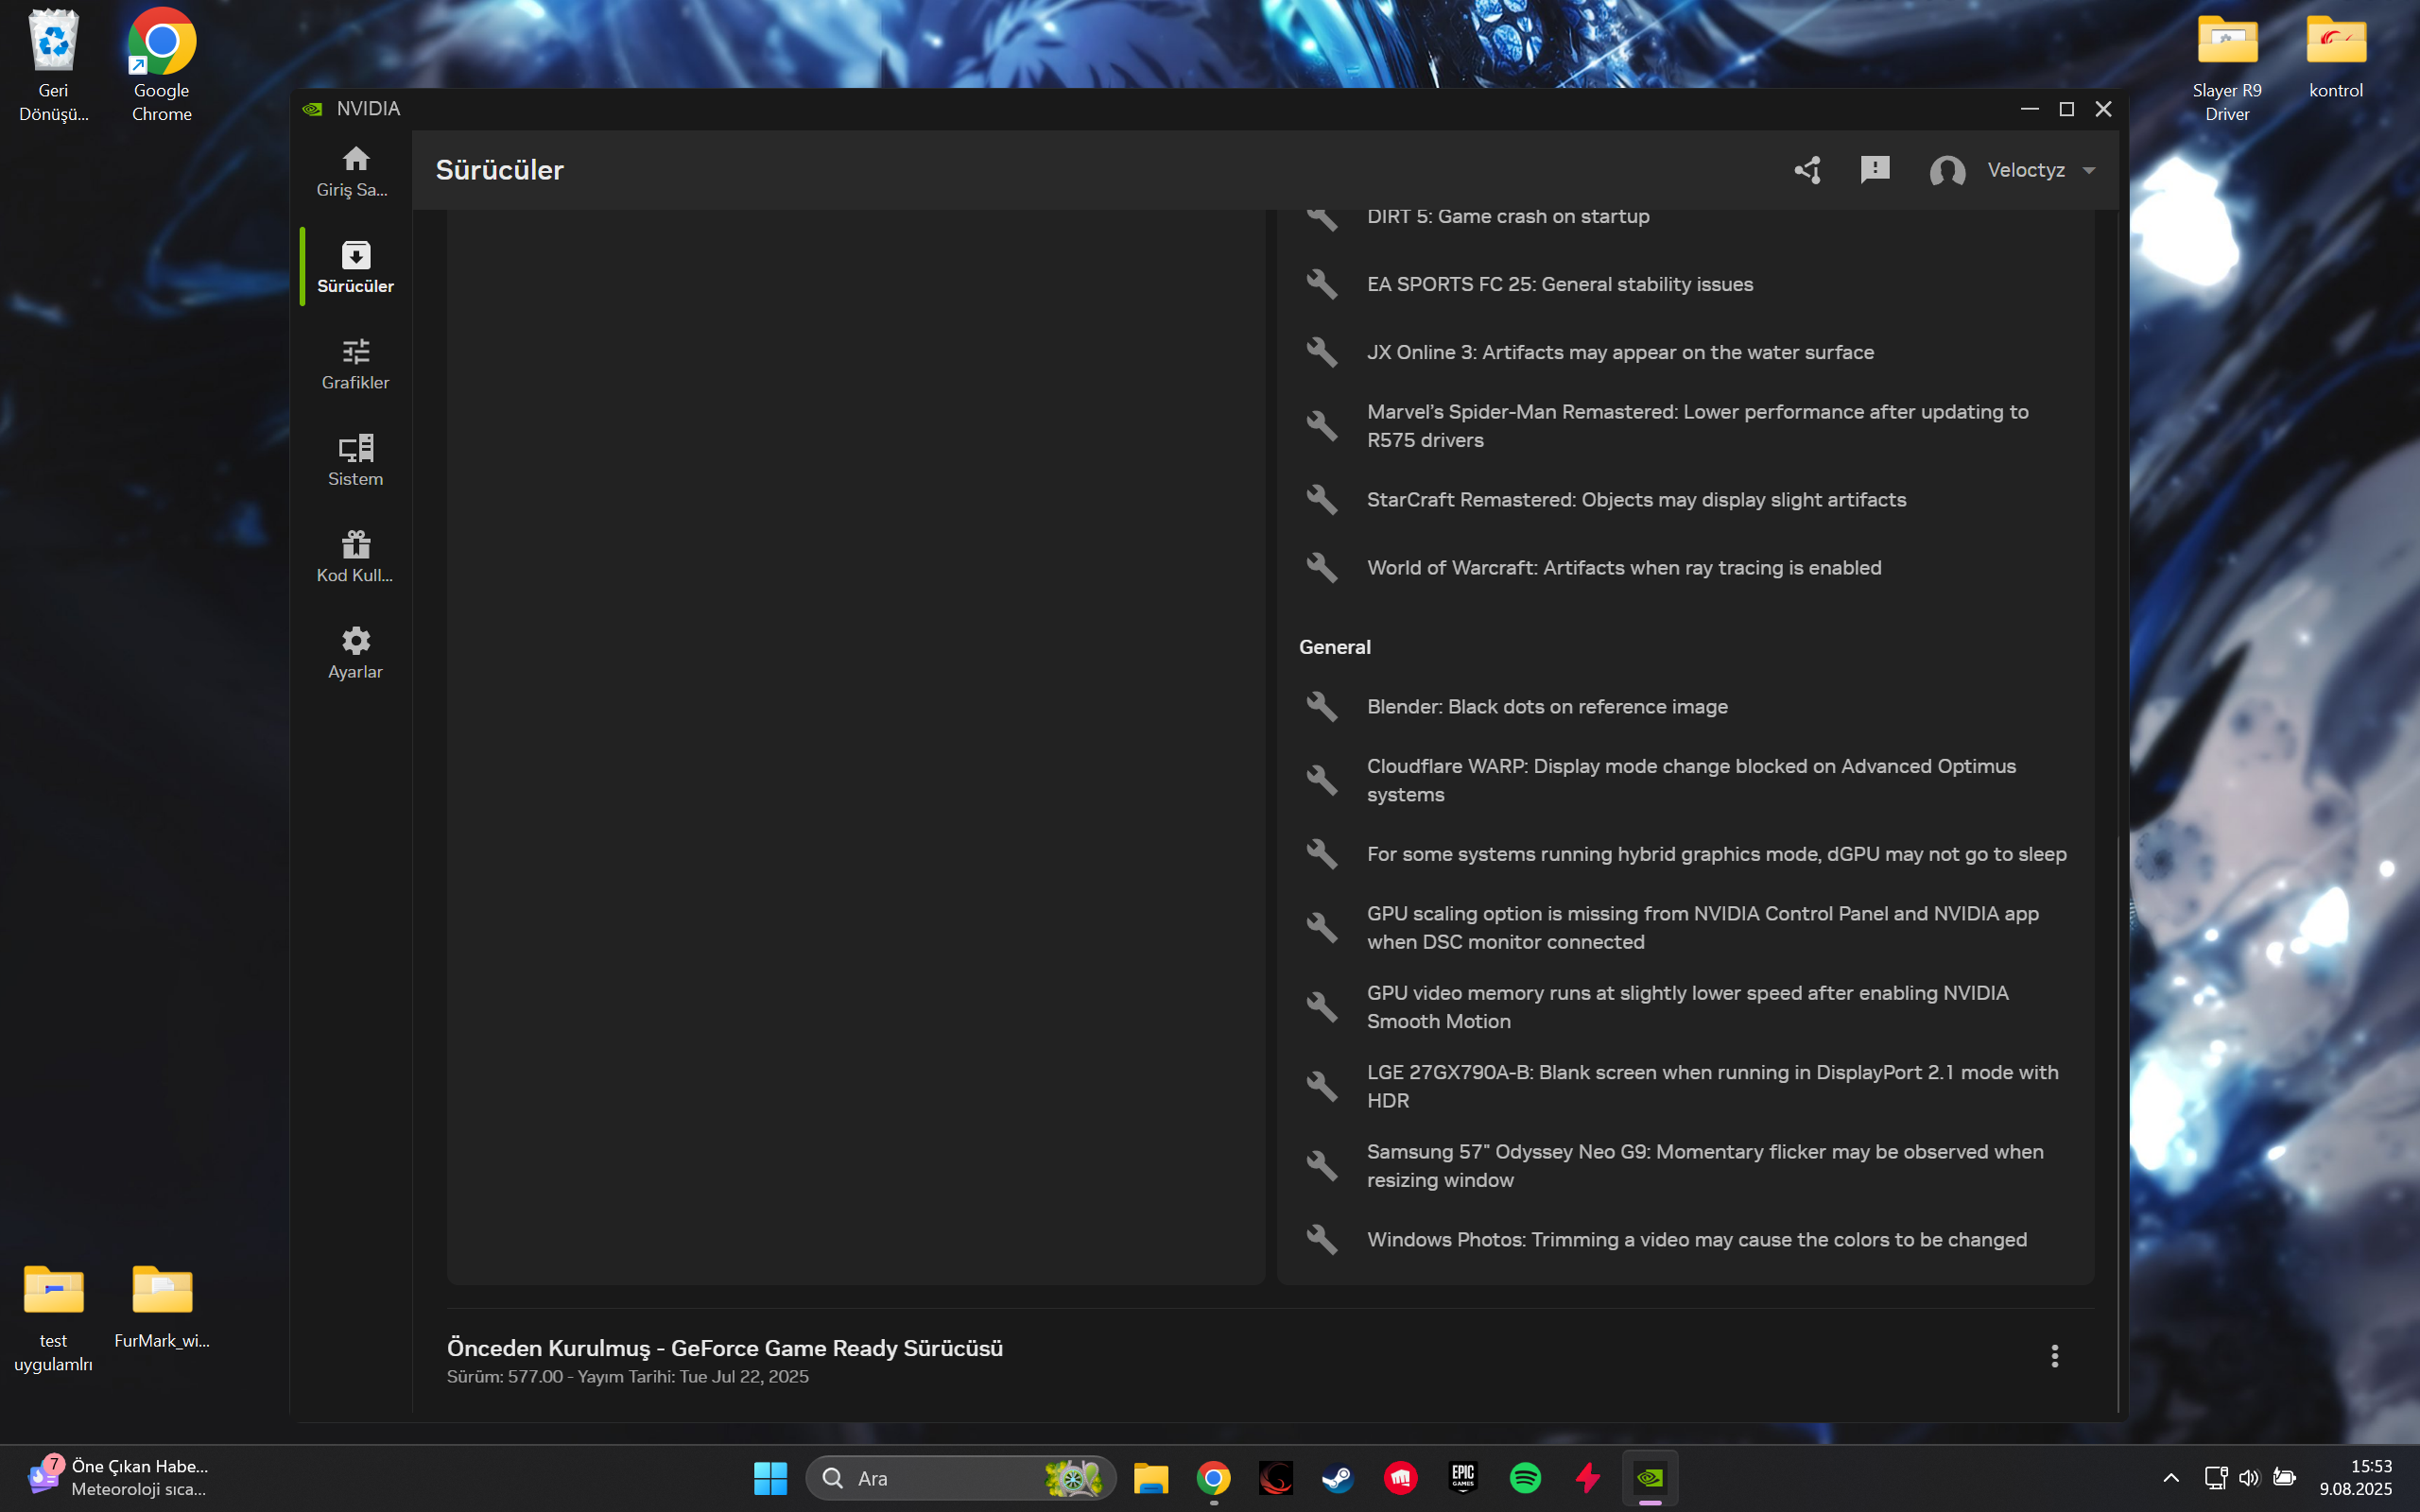Select the Sürücüler tab in sidebar

[x=355, y=268]
